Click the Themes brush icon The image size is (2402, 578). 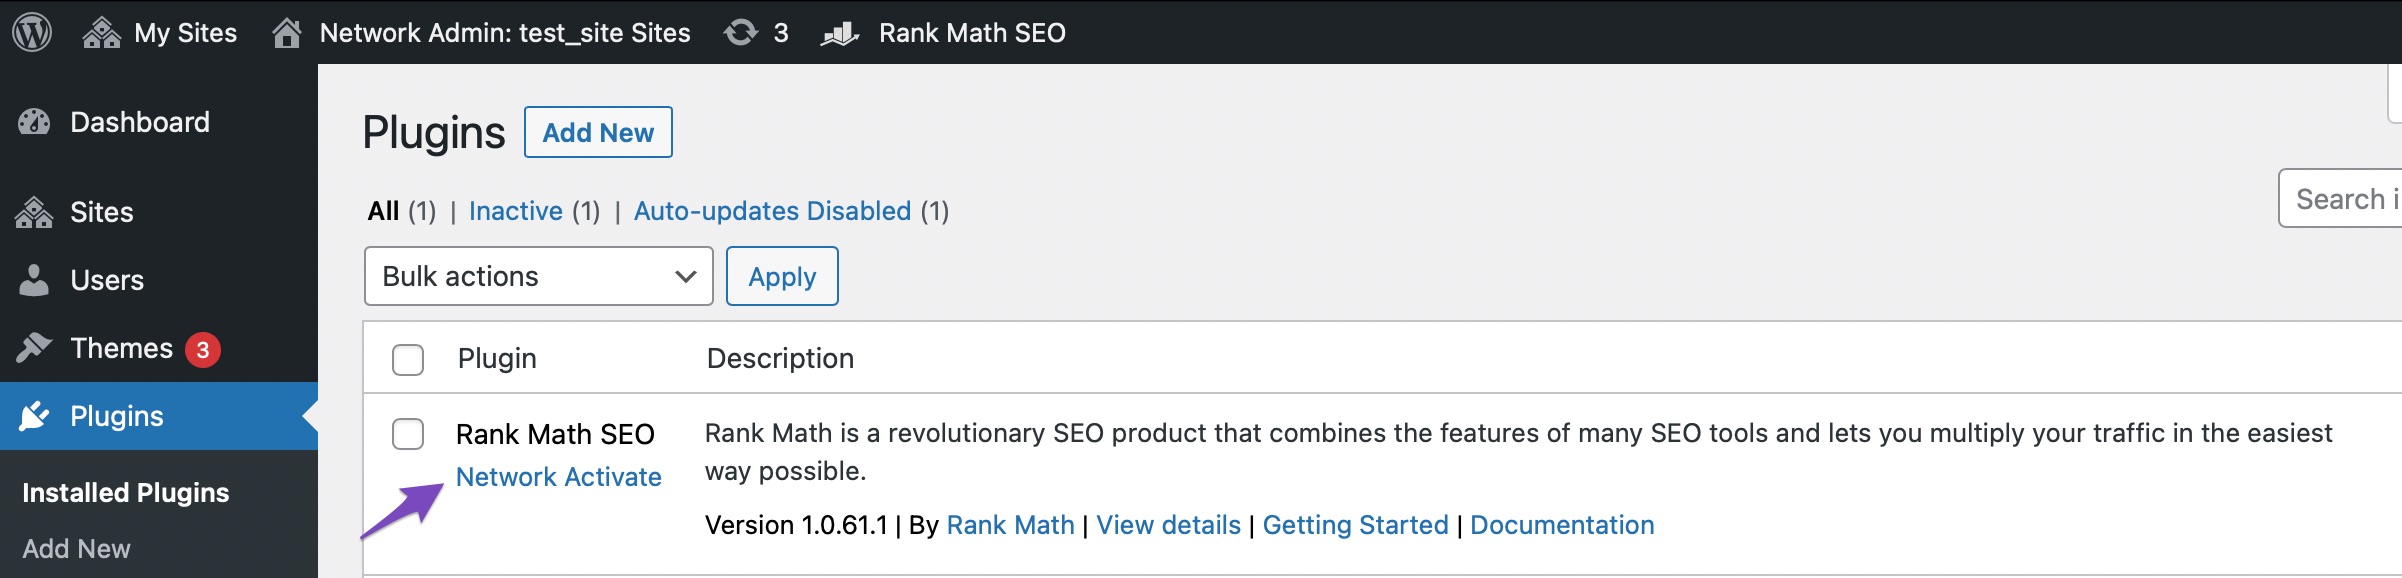(34, 348)
